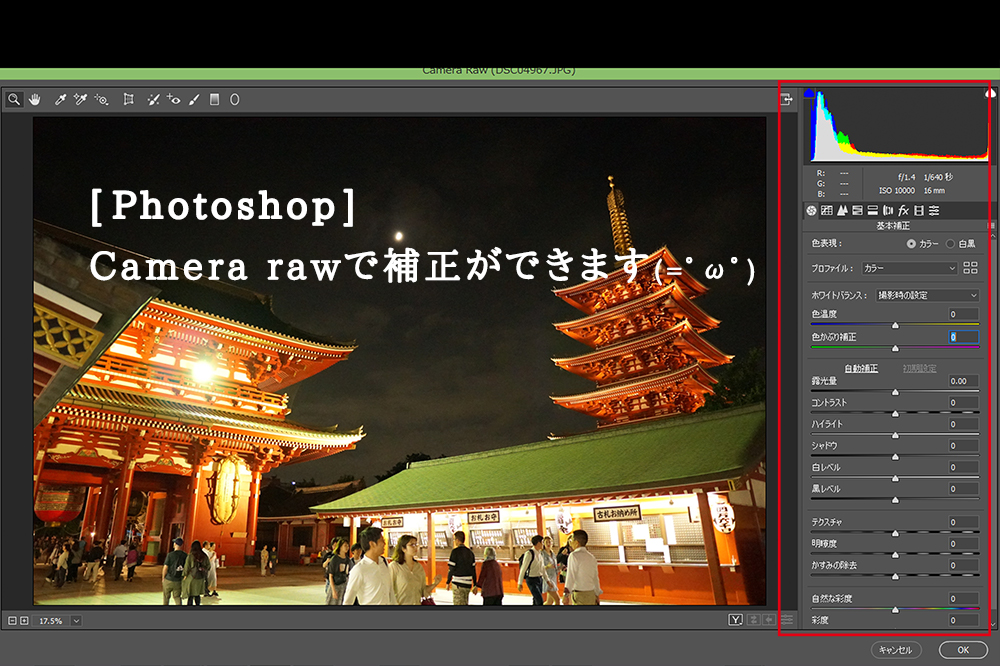Select the 白黒 radio button
The height and width of the screenshot is (666, 1000).
[950, 244]
